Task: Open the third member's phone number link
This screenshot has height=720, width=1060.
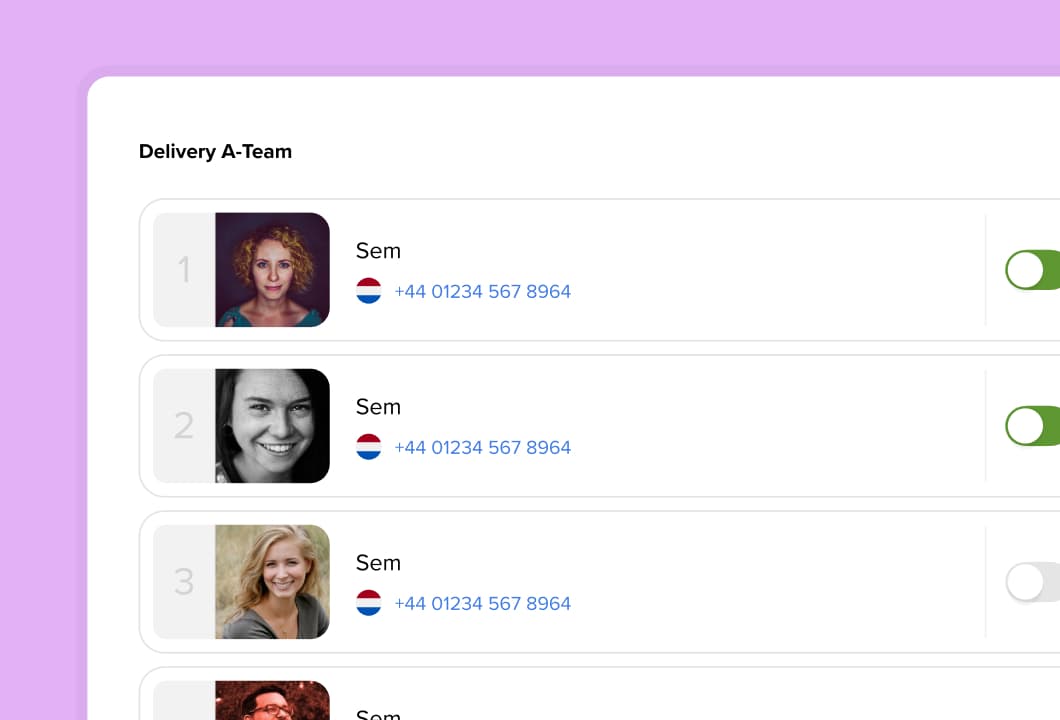Action: click(483, 604)
